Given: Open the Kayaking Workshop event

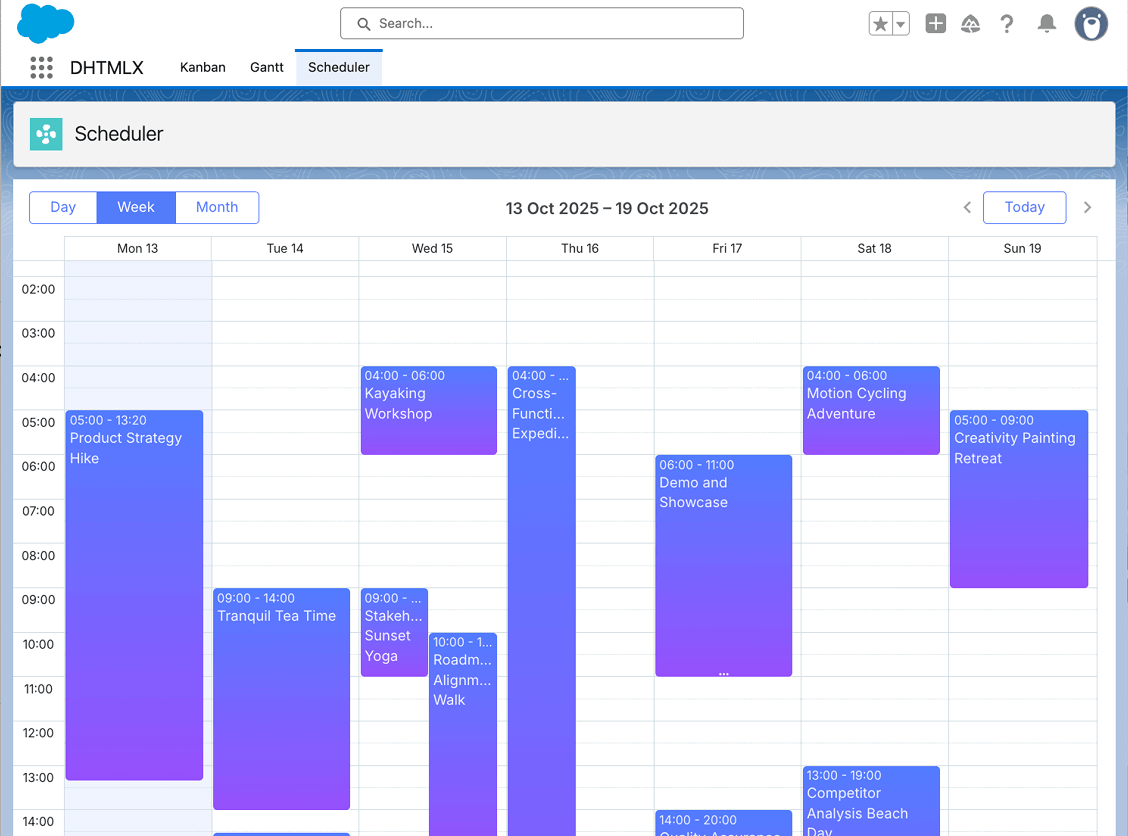Looking at the screenshot, I should point(429,411).
